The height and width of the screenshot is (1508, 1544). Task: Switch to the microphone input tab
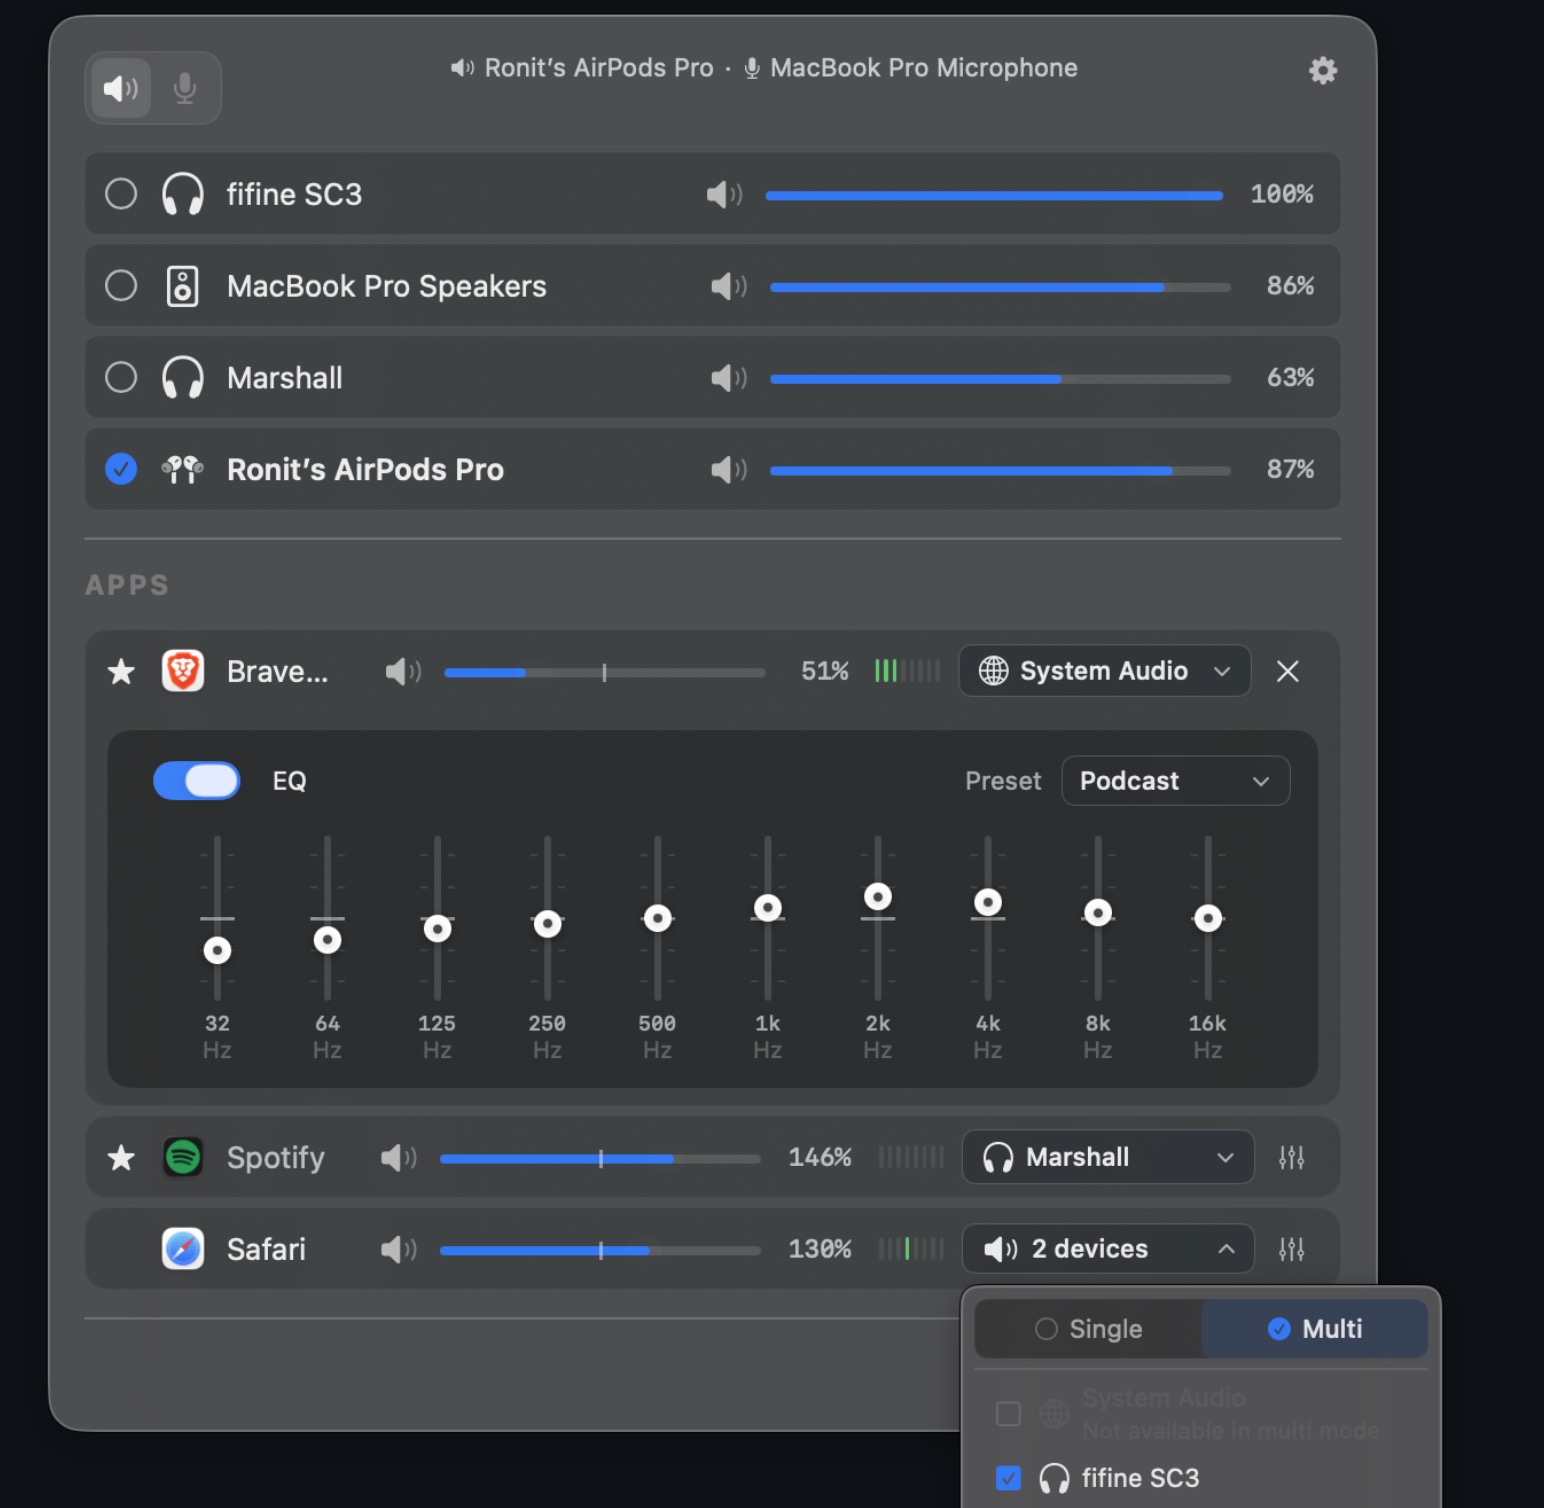tap(185, 88)
